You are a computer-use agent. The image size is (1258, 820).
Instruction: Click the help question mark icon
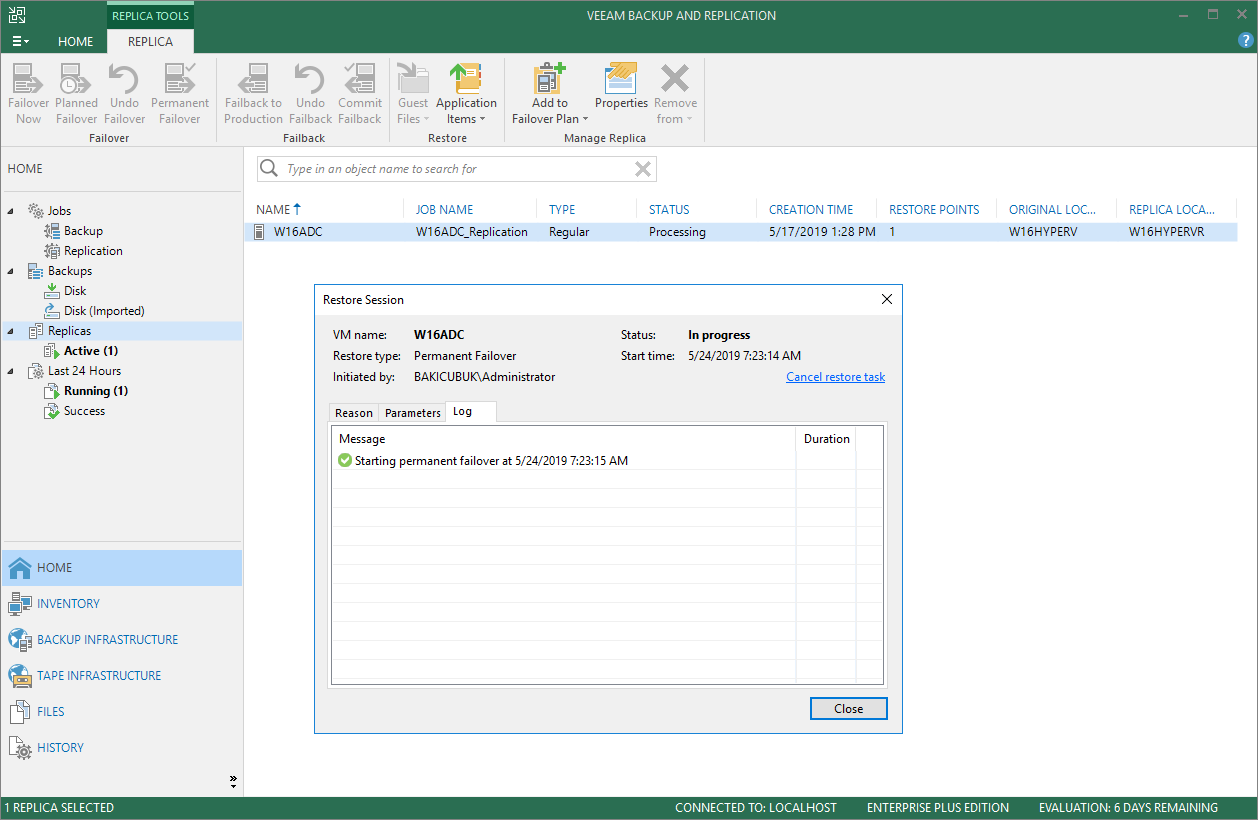(1245, 41)
